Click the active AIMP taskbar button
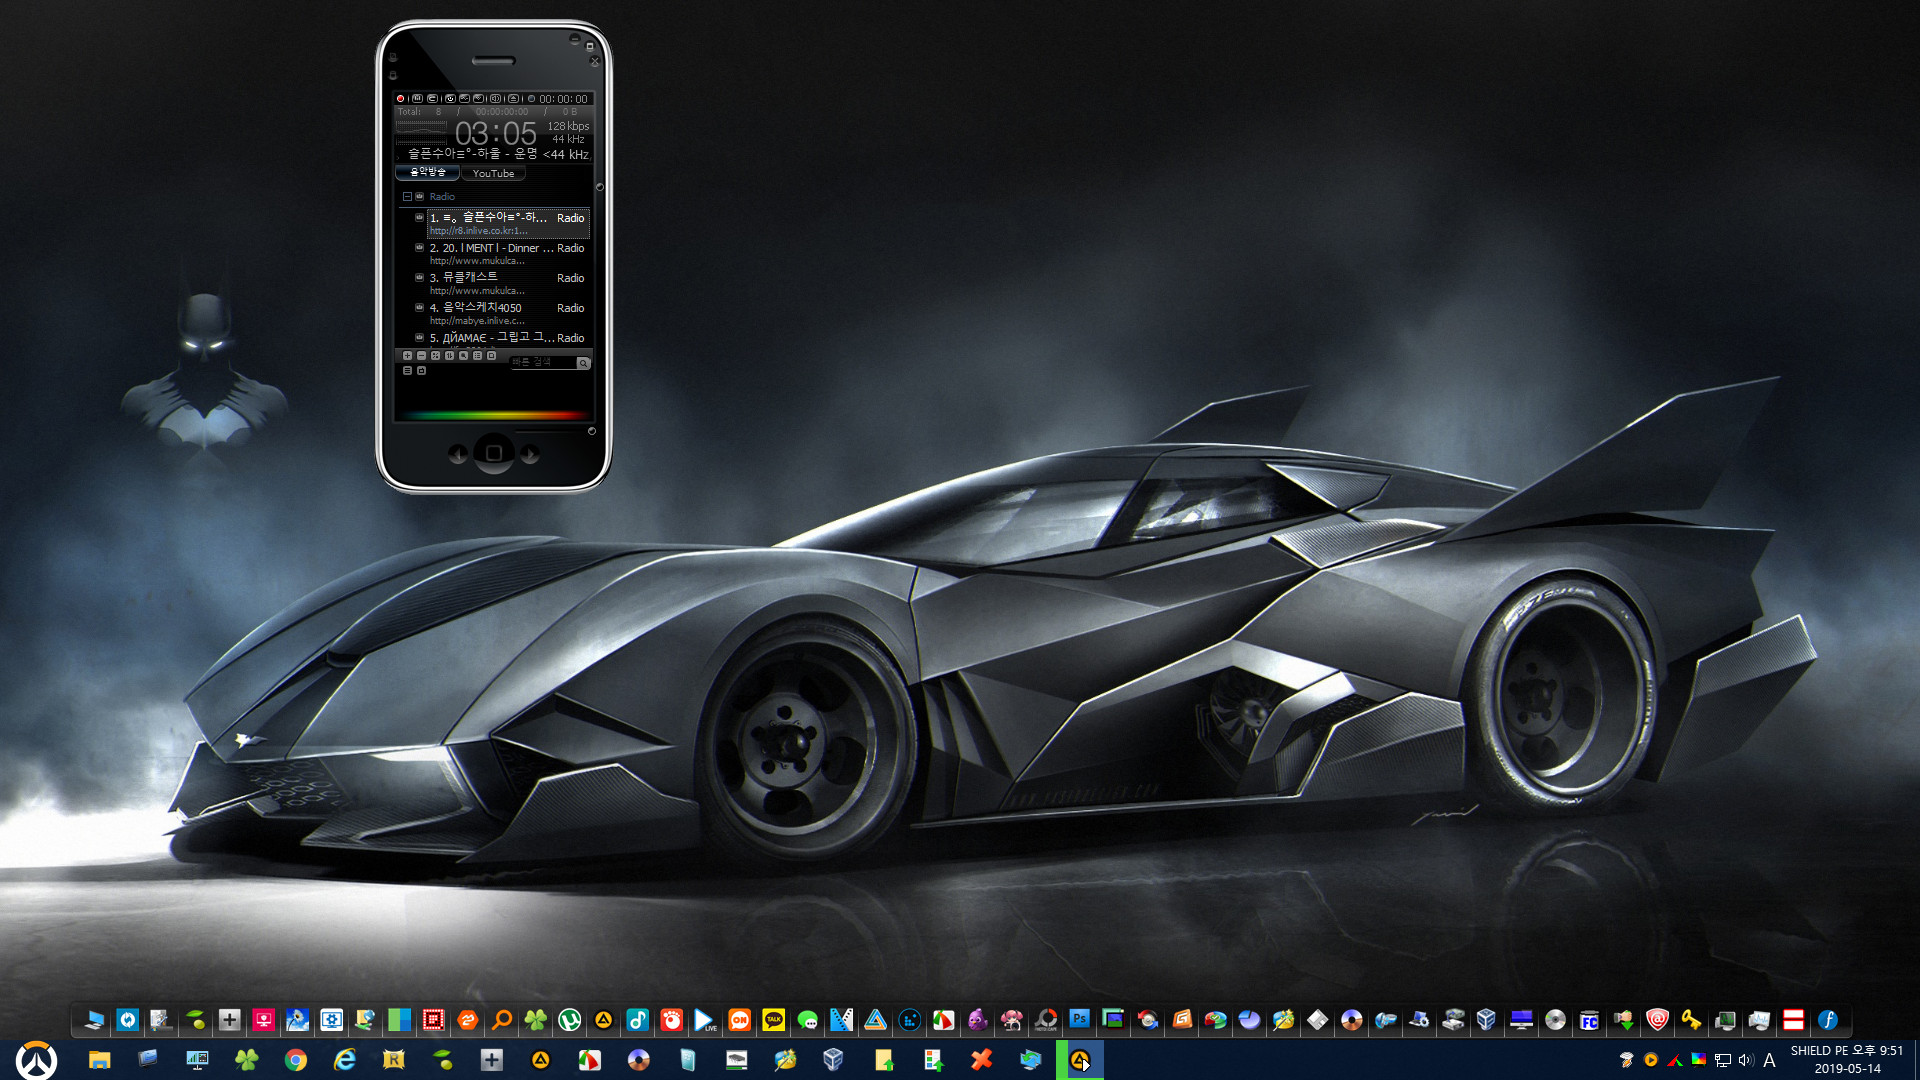Viewport: 1920px width, 1080px height. 1080,1060
